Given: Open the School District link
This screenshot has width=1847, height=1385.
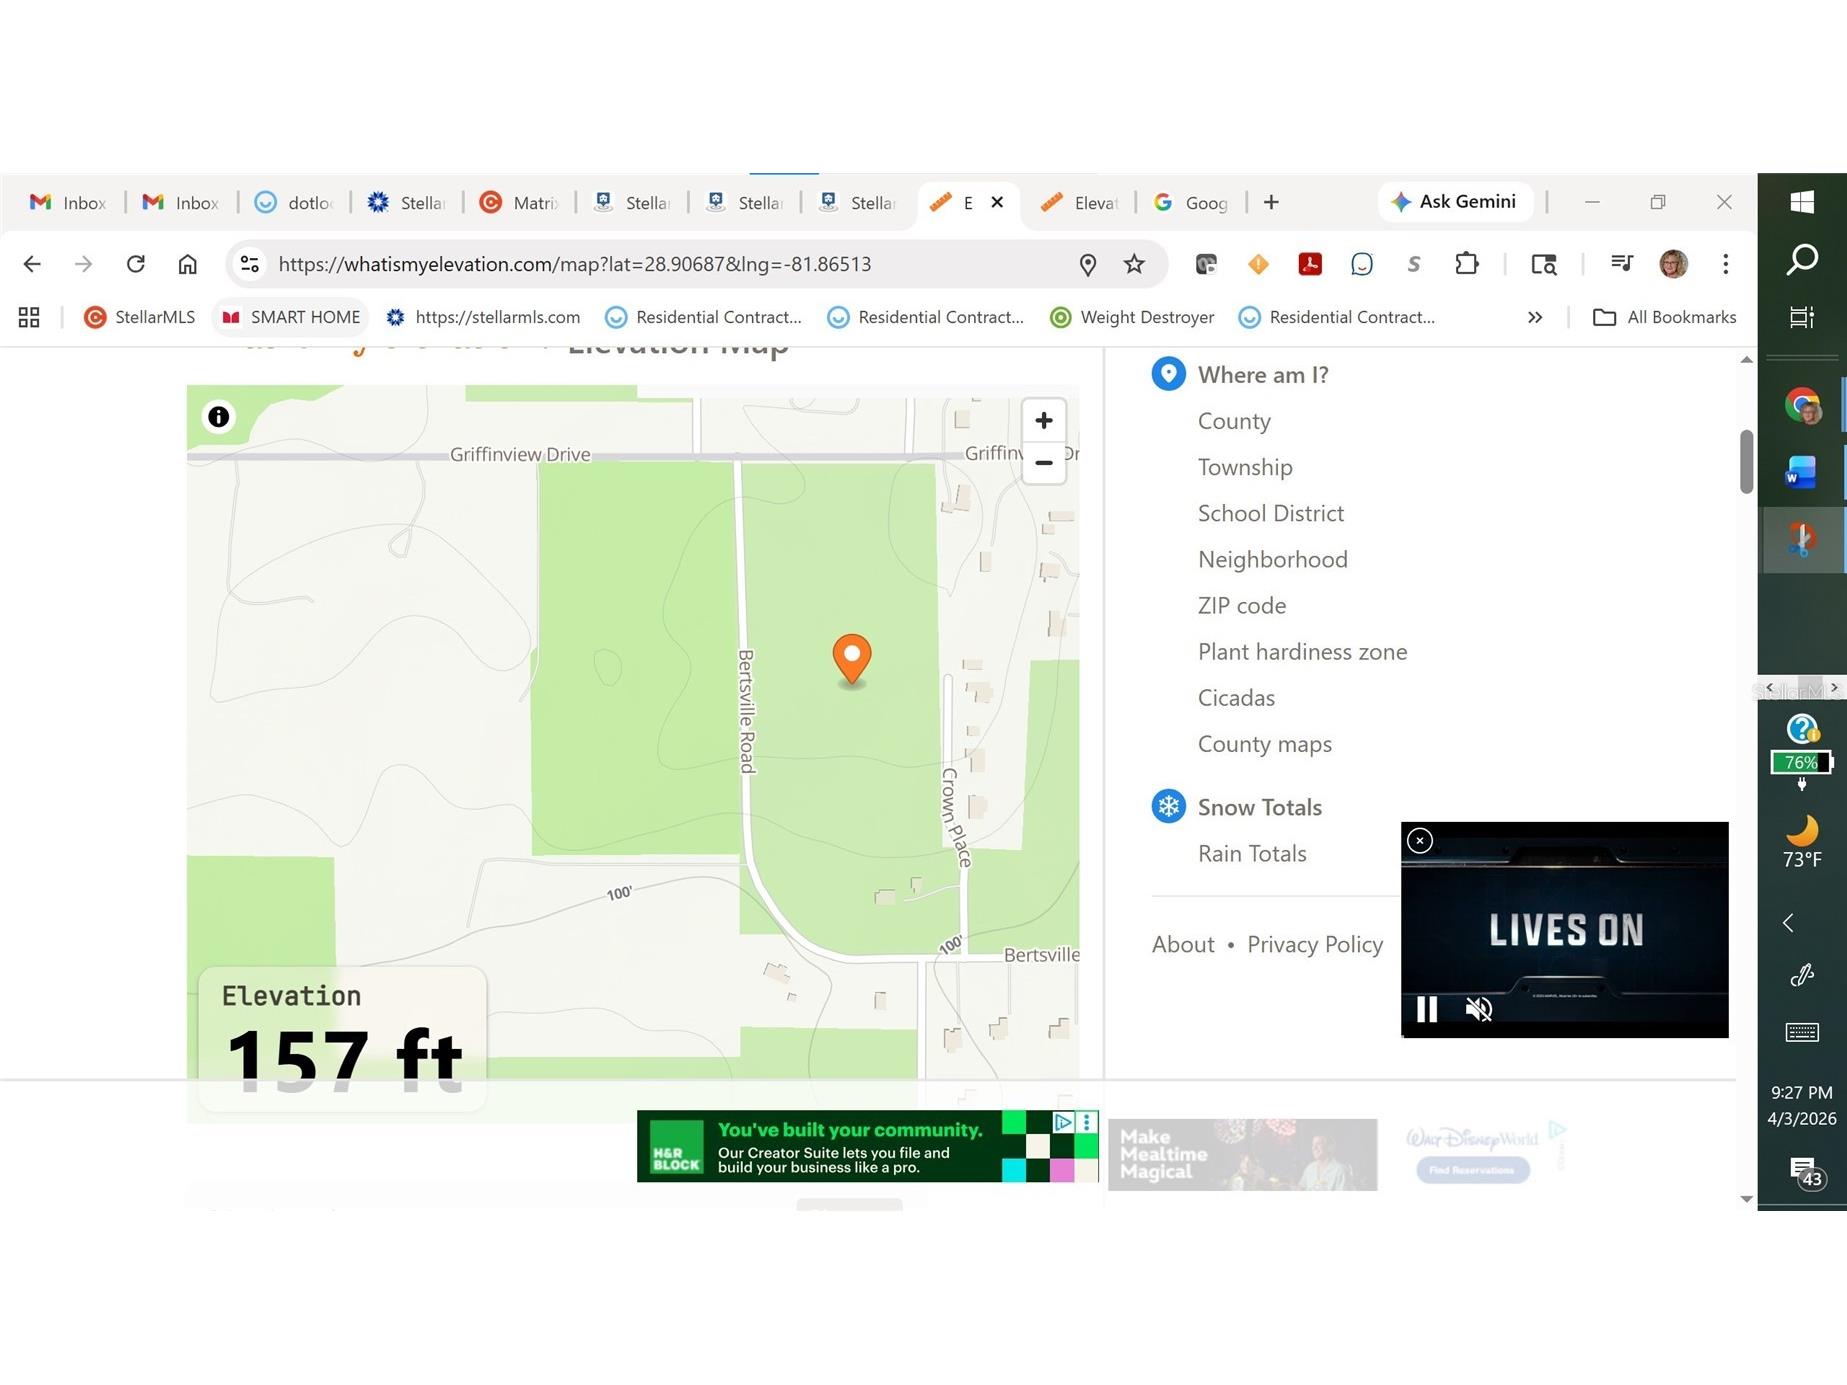Looking at the screenshot, I should [1271, 513].
